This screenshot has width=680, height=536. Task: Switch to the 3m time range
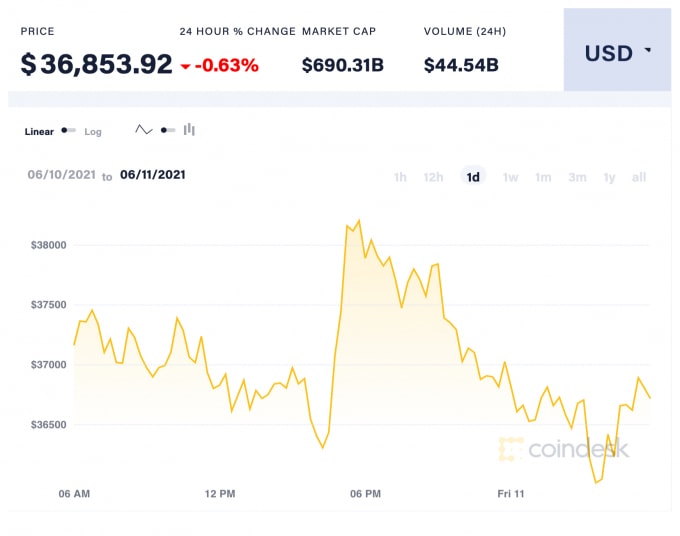(577, 177)
